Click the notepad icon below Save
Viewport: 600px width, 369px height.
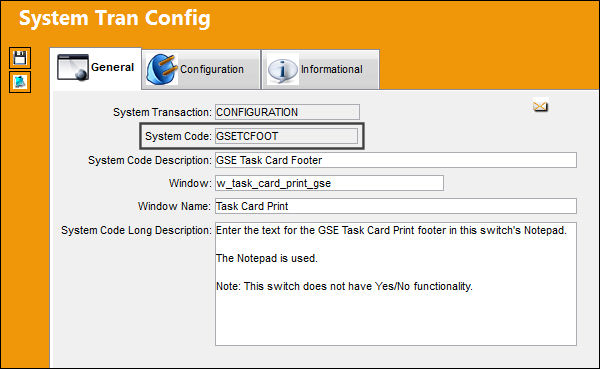(x=20, y=82)
